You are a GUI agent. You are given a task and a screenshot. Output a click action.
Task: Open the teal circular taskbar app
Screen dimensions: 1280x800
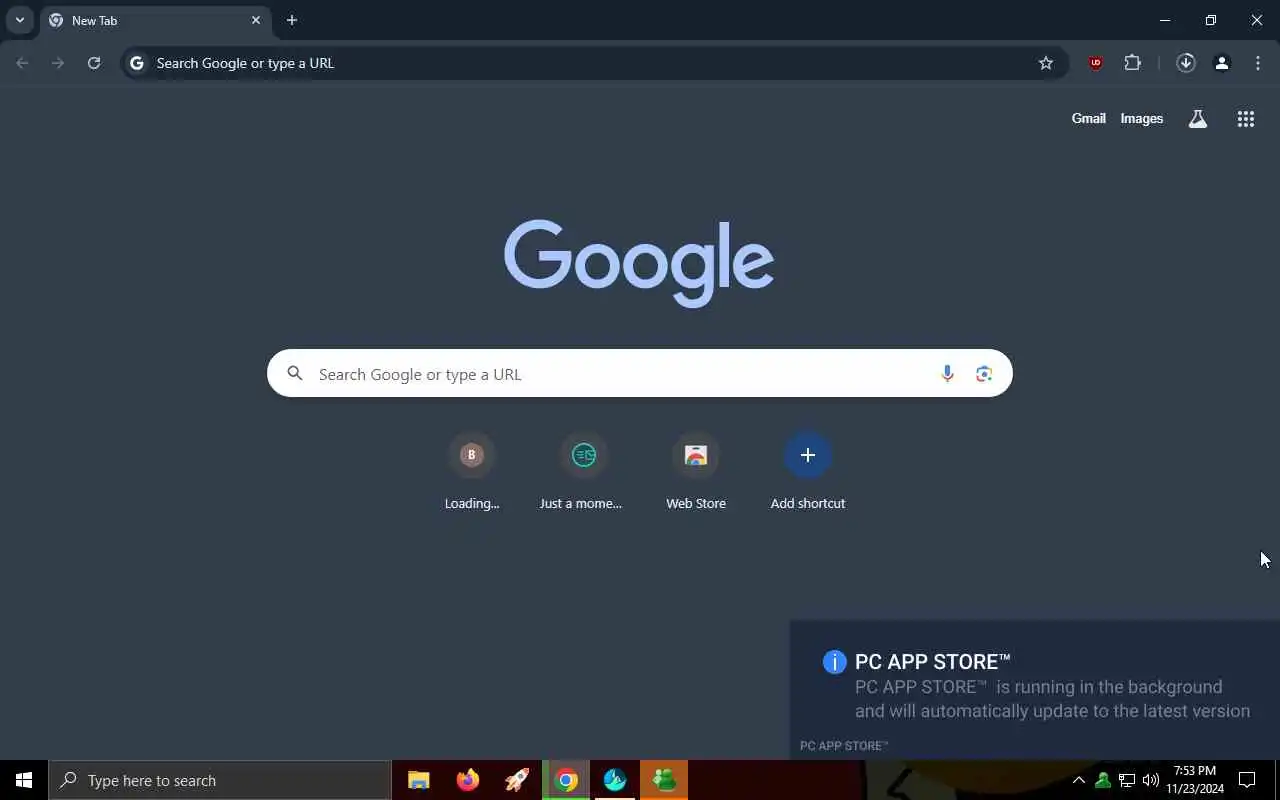[615, 780]
